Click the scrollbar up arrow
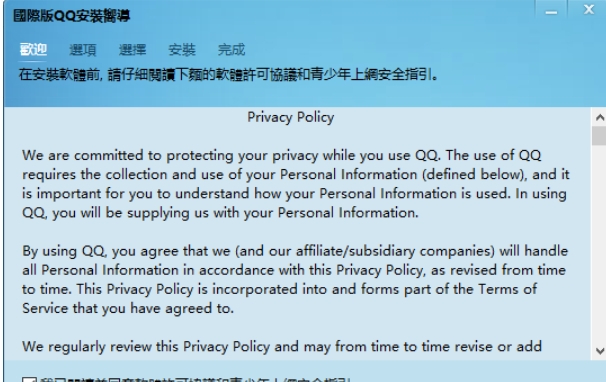 599,117
